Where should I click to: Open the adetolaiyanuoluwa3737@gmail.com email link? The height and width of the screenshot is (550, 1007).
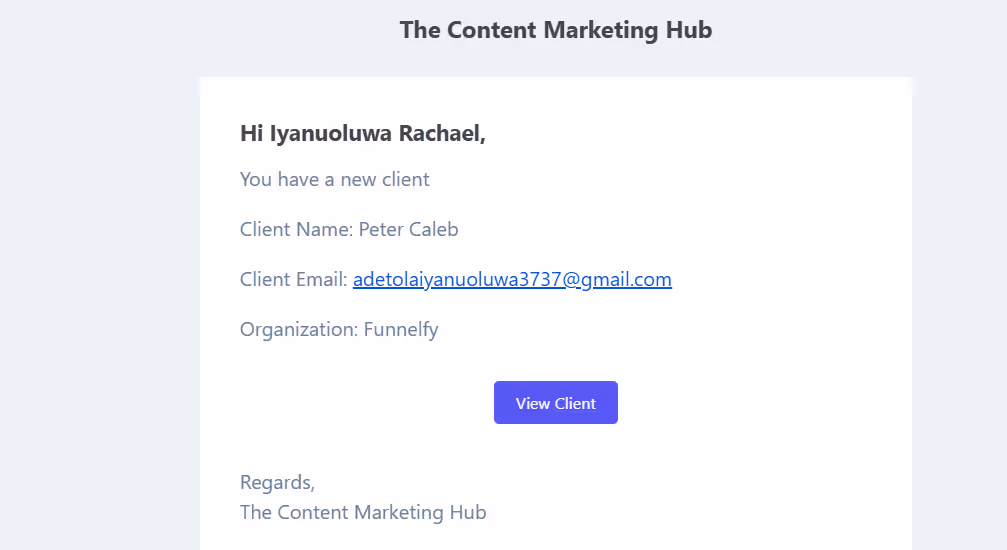pyautogui.click(x=512, y=279)
